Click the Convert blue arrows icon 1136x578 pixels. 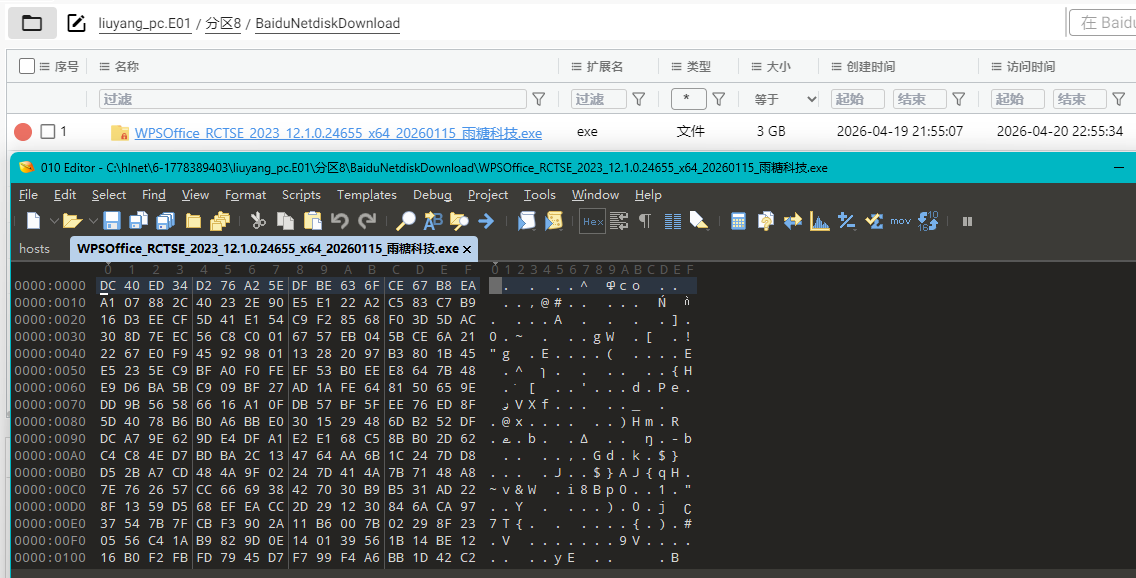793,221
